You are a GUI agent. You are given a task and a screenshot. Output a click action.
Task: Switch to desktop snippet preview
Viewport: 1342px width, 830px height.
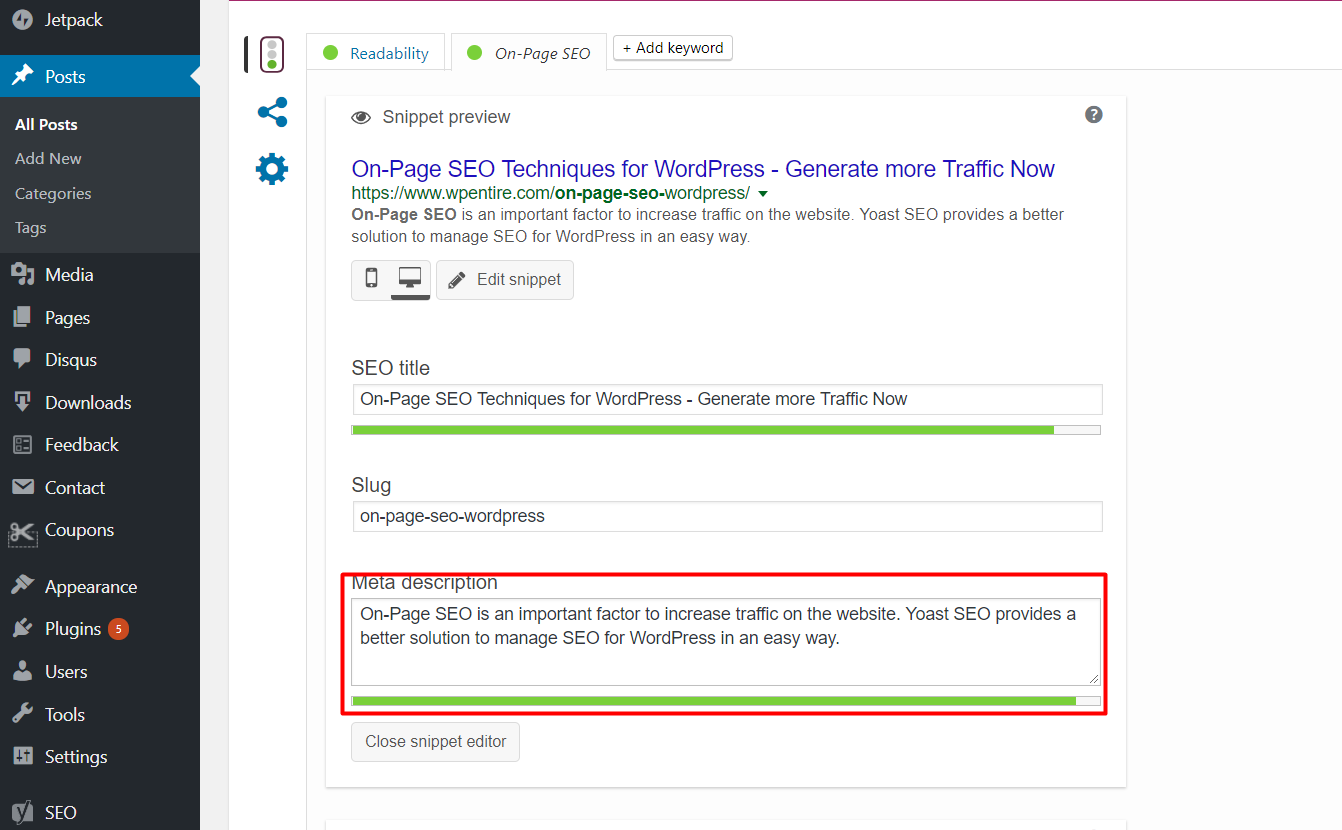pyautogui.click(x=410, y=279)
